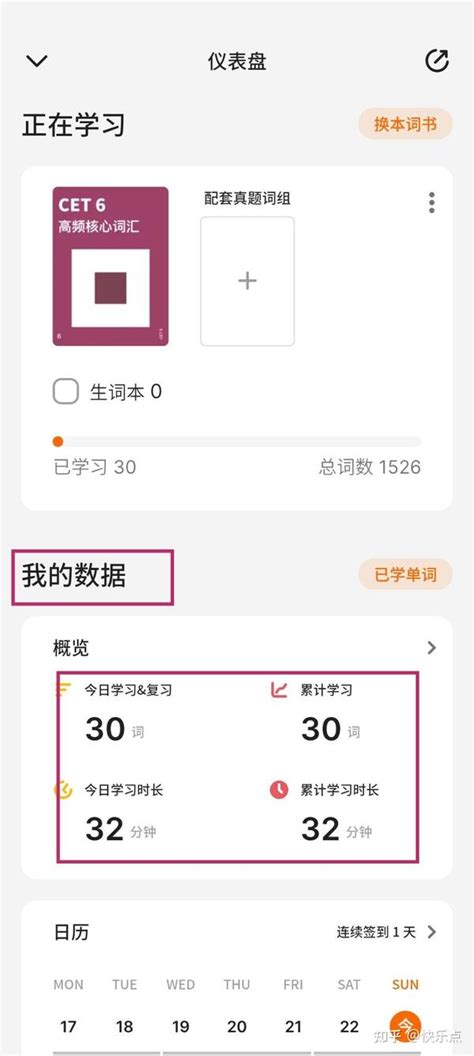Screen dimensions: 474x1056
Task: Tap the 今日学习&复习 list icon
Action: coord(63,689)
